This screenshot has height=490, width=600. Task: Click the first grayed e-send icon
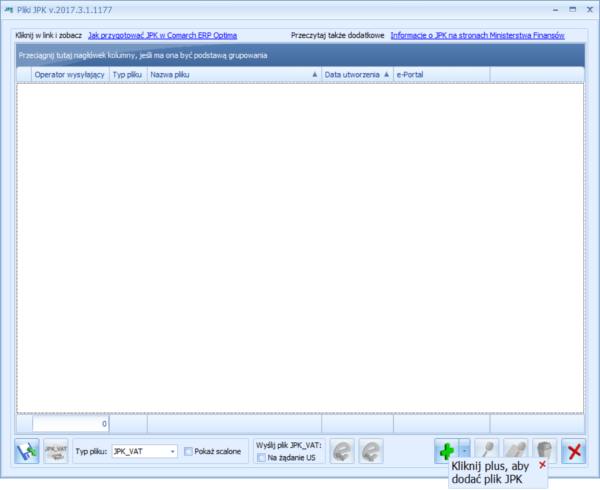point(342,451)
